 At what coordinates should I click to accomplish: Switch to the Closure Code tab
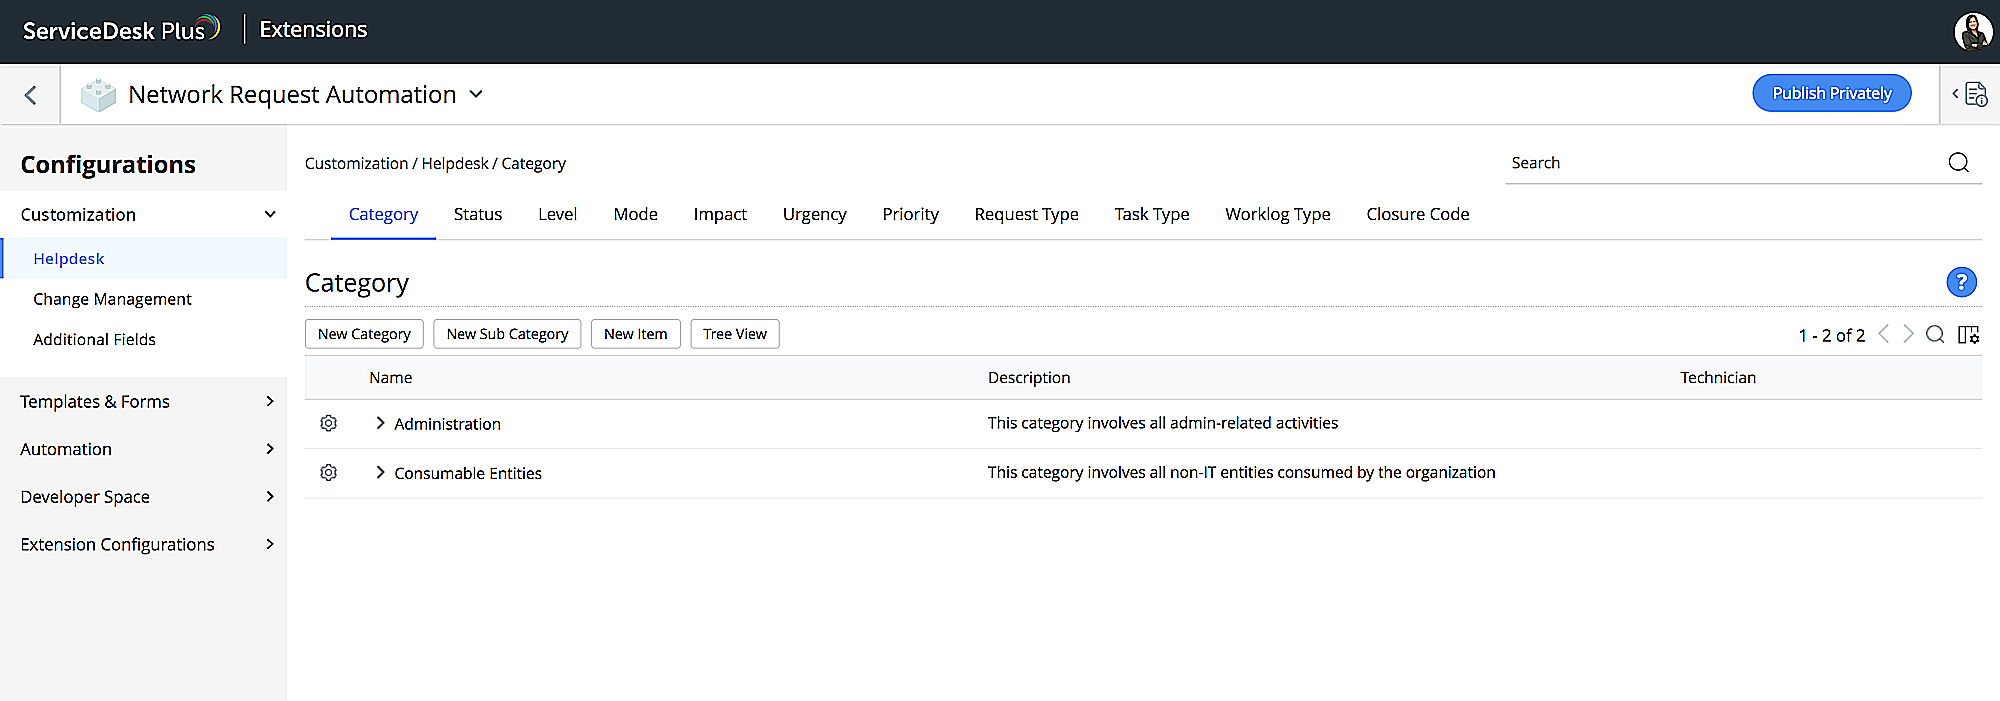coord(1417,214)
